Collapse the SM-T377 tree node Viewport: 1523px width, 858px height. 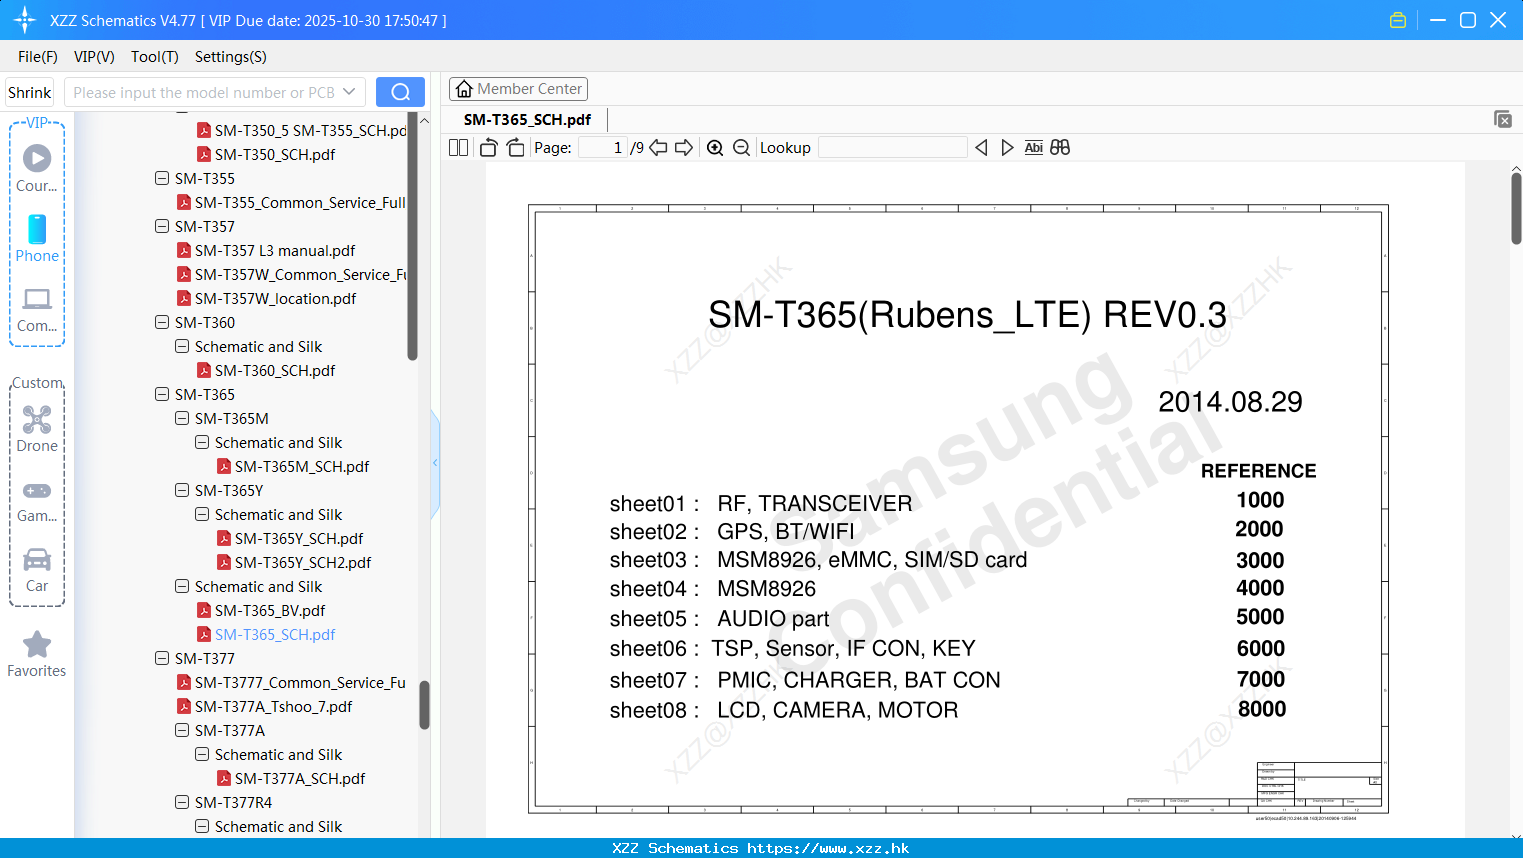tap(162, 658)
